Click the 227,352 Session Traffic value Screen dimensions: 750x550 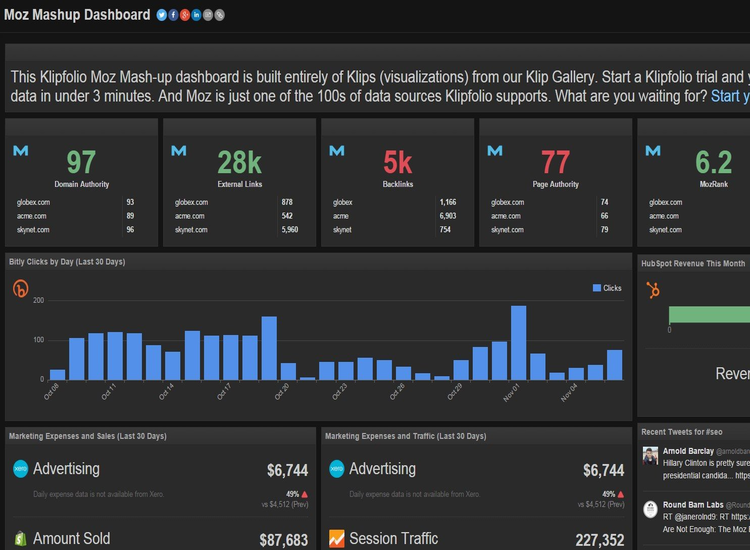[x=600, y=540]
